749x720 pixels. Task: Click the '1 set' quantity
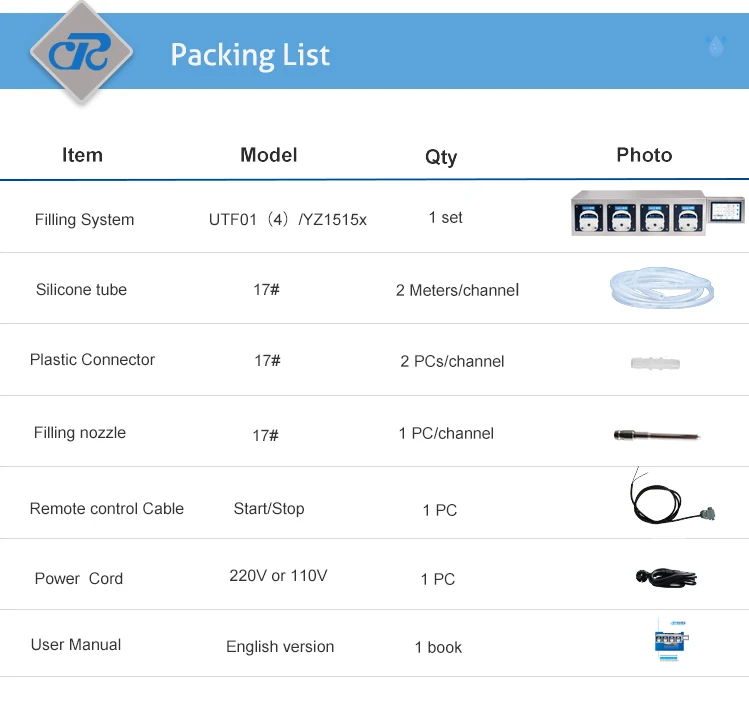click(x=445, y=218)
